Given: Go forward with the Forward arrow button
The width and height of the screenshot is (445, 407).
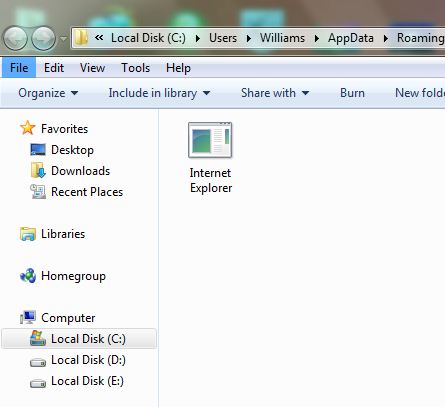Looking at the screenshot, I should (x=43, y=38).
